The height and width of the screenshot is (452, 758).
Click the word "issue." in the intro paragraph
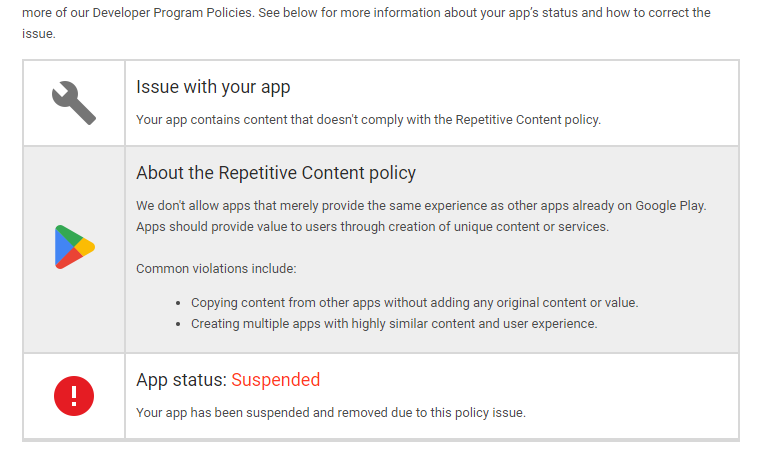[x=39, y=34]
